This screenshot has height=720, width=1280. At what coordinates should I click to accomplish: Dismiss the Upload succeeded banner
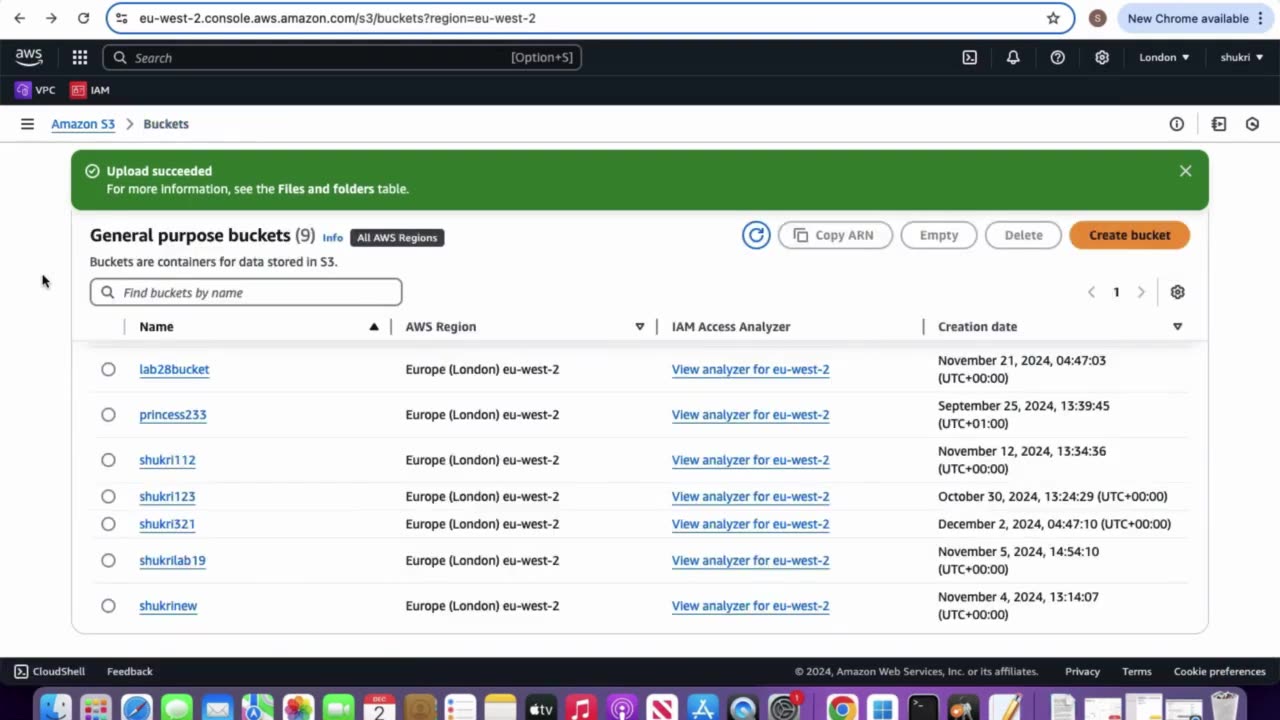1185,171
